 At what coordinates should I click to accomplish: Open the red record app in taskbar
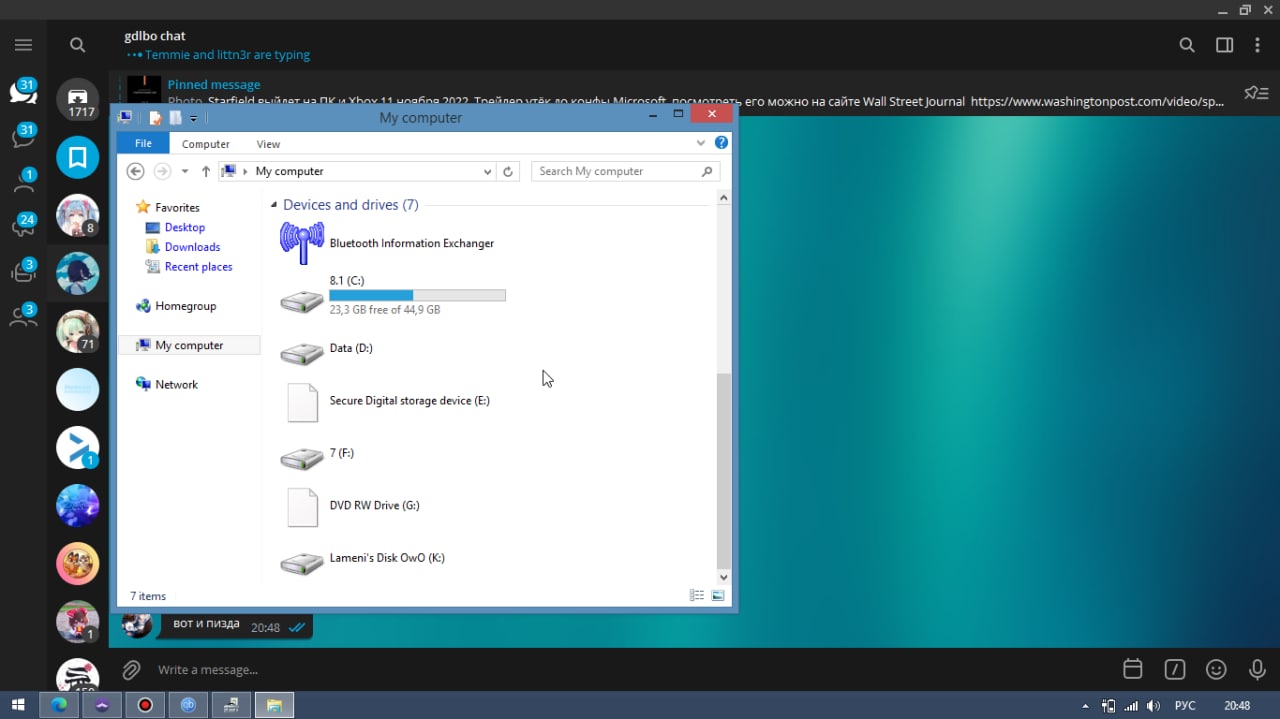point(145,705)
